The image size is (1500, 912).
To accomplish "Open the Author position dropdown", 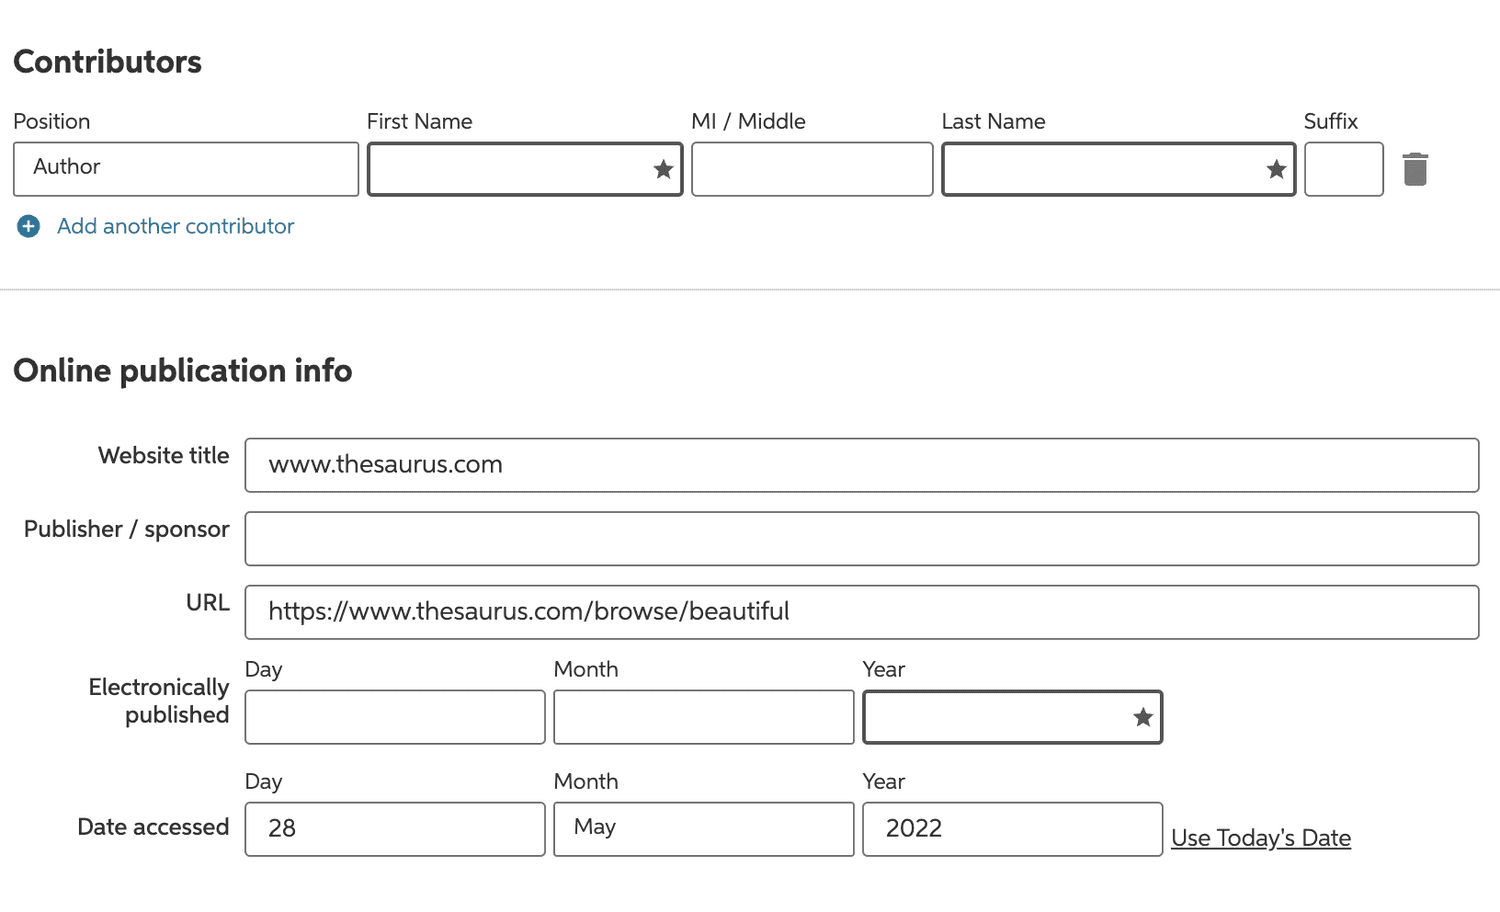I will [x=186, y=169].
